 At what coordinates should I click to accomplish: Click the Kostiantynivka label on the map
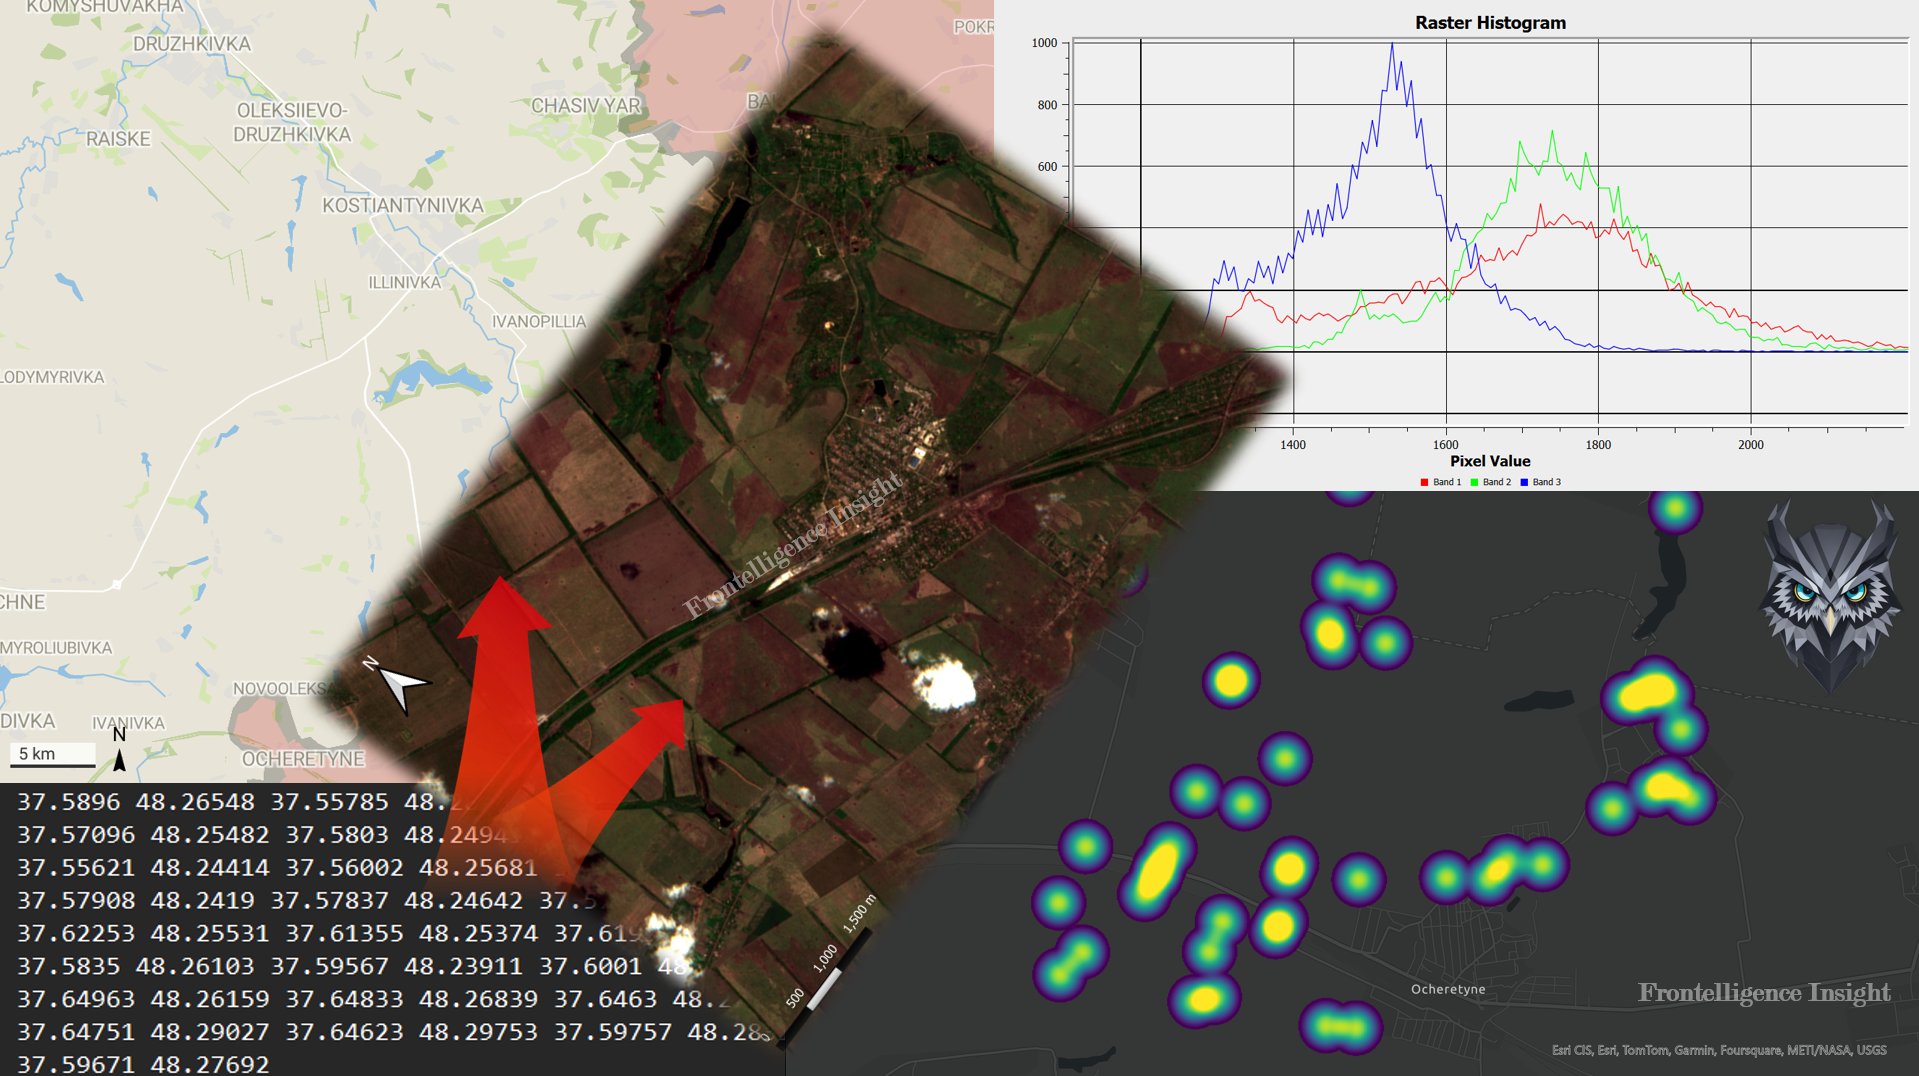click(402, 206)
